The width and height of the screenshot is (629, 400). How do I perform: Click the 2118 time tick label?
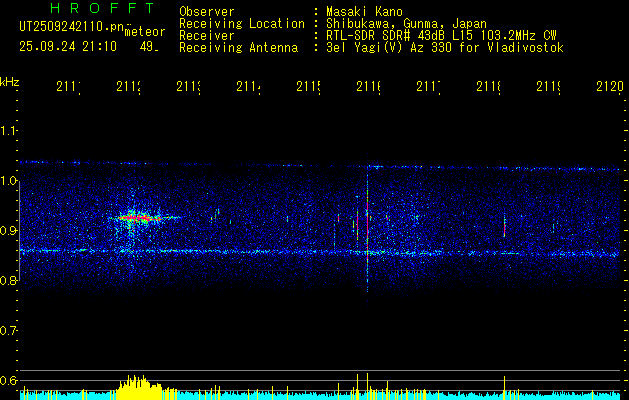coord(489,86)
